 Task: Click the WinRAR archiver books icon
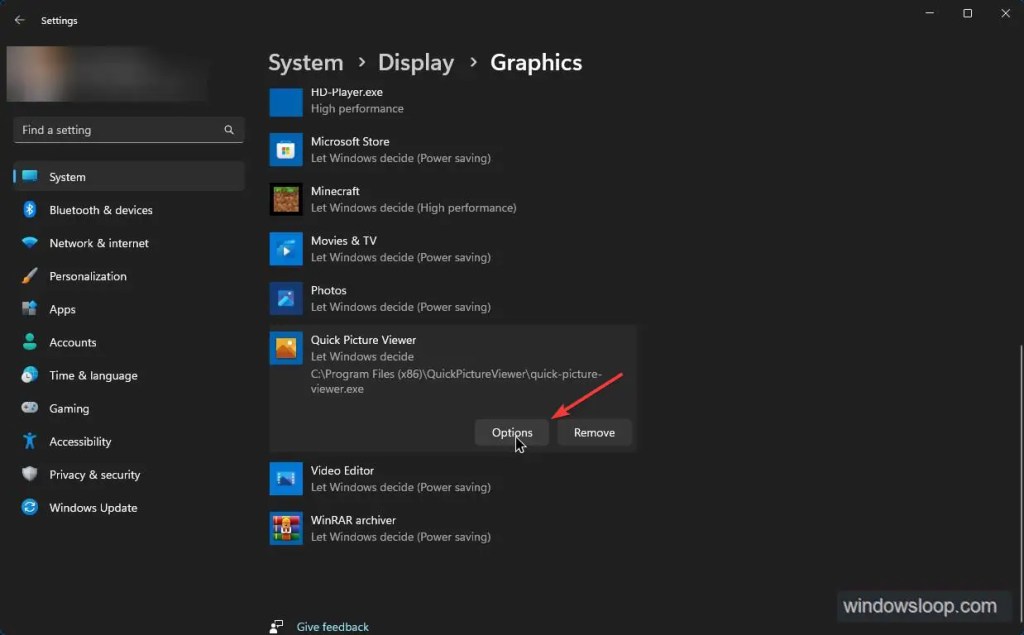pos(286,529)
